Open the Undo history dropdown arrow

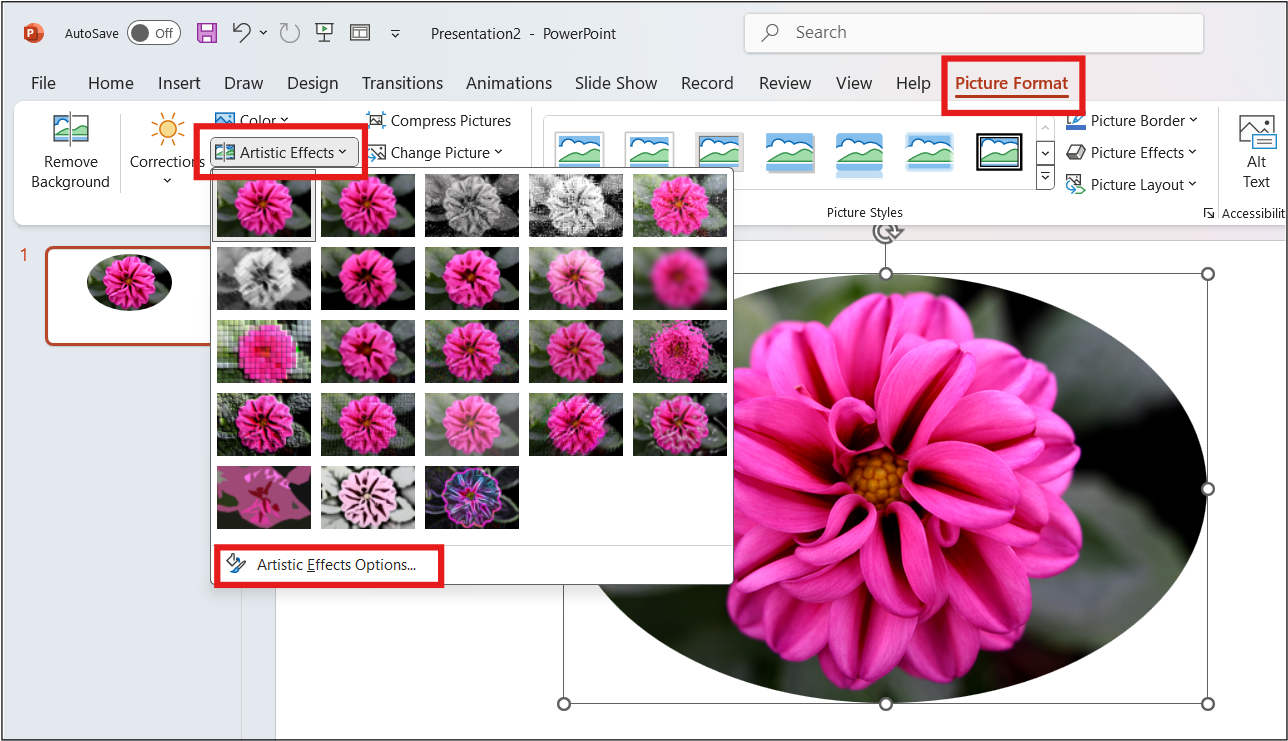tap(264, 33)
